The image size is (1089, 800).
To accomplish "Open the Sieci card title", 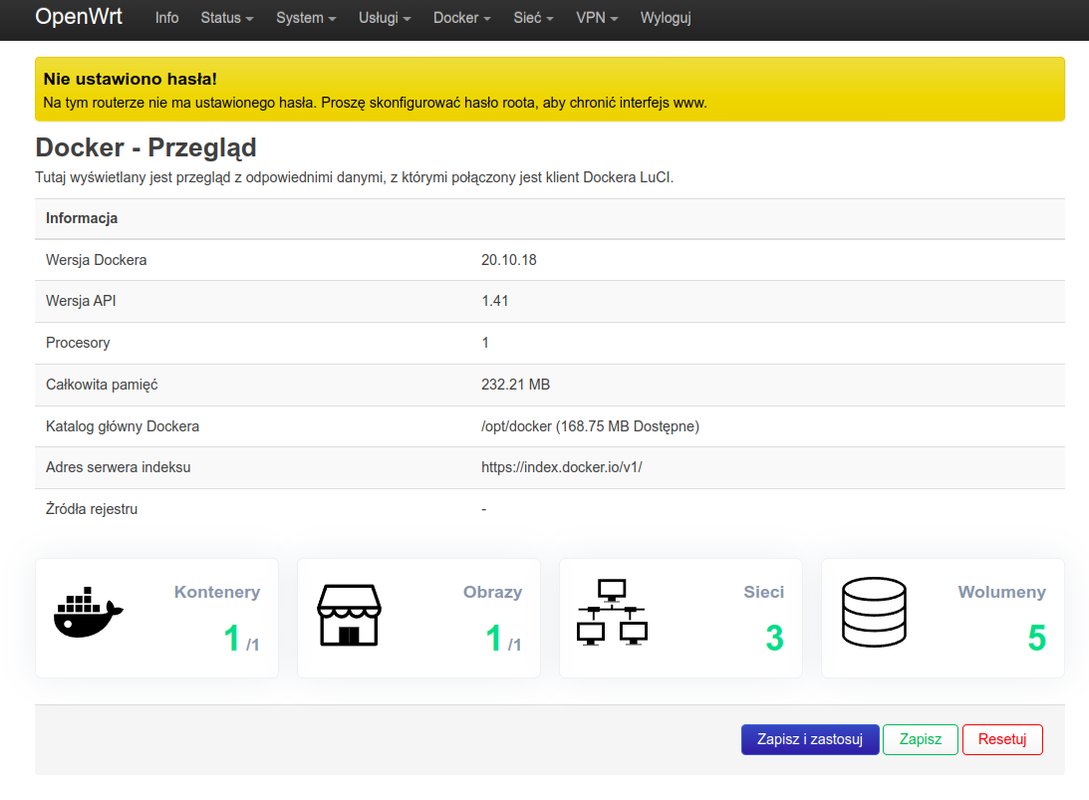I will point(763,592).
